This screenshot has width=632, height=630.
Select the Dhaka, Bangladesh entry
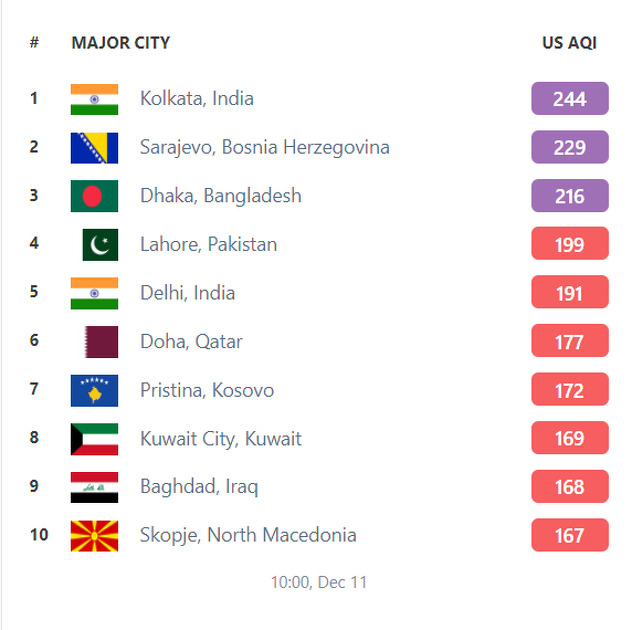pyautogui.click(x=220, y=196)
